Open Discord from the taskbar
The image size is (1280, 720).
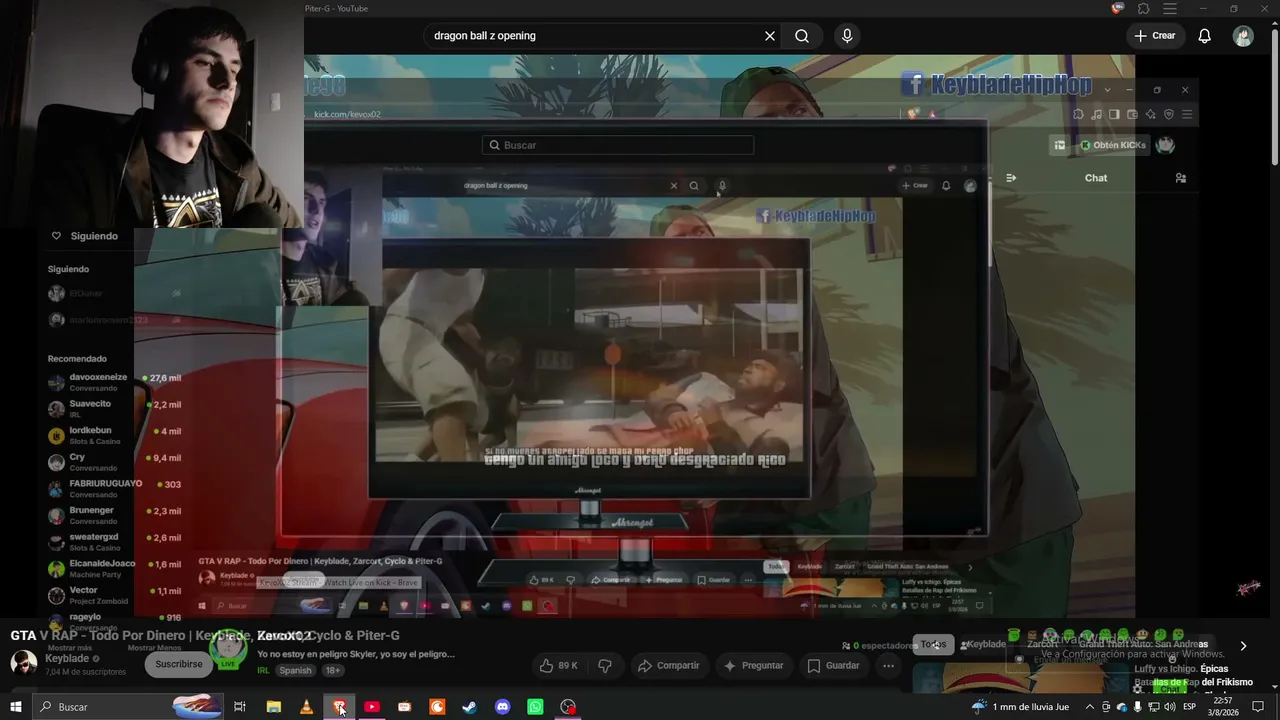(502, 707)
